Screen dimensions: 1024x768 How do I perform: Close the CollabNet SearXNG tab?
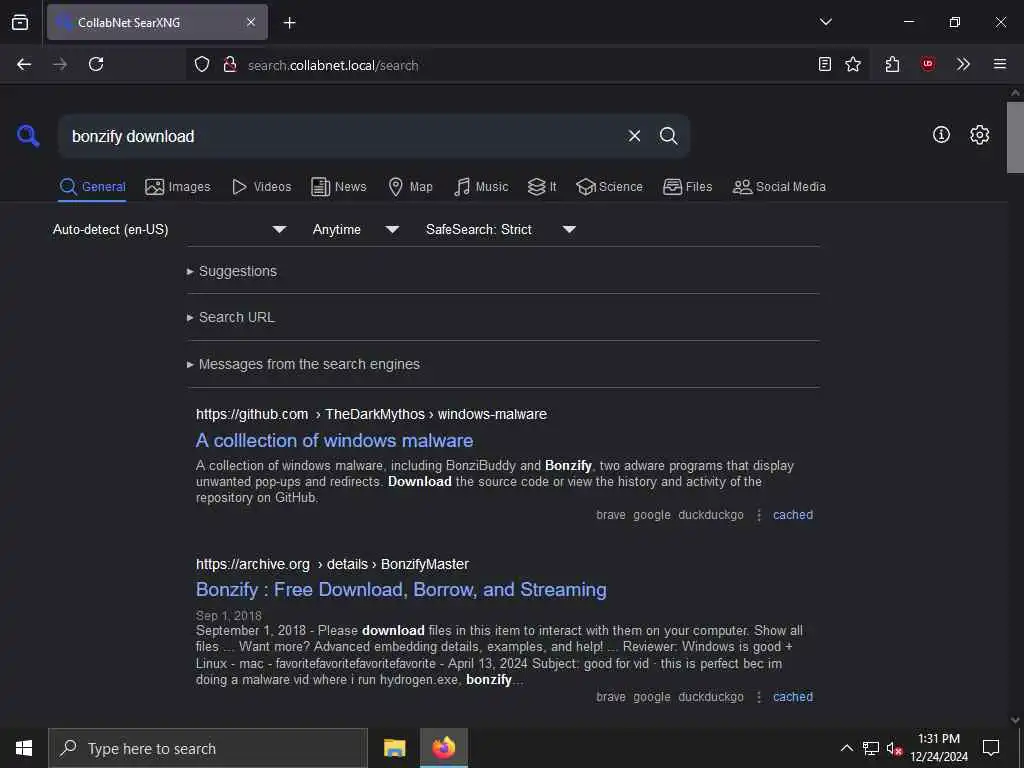[x=251, y=22]
